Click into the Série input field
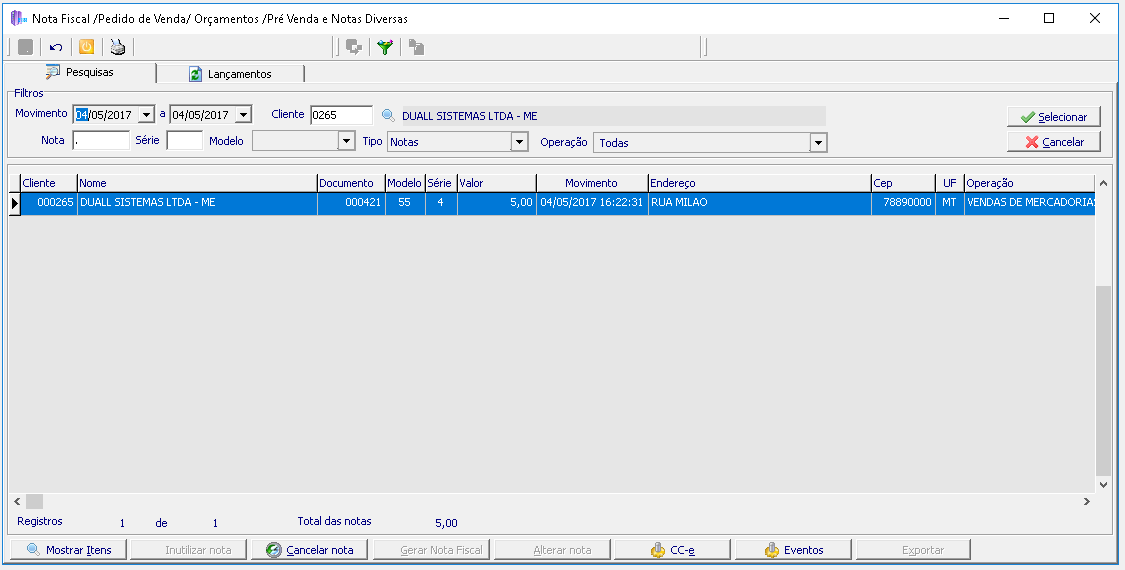Viewport: 1125px width, 570px height. (x=184, y=141)
